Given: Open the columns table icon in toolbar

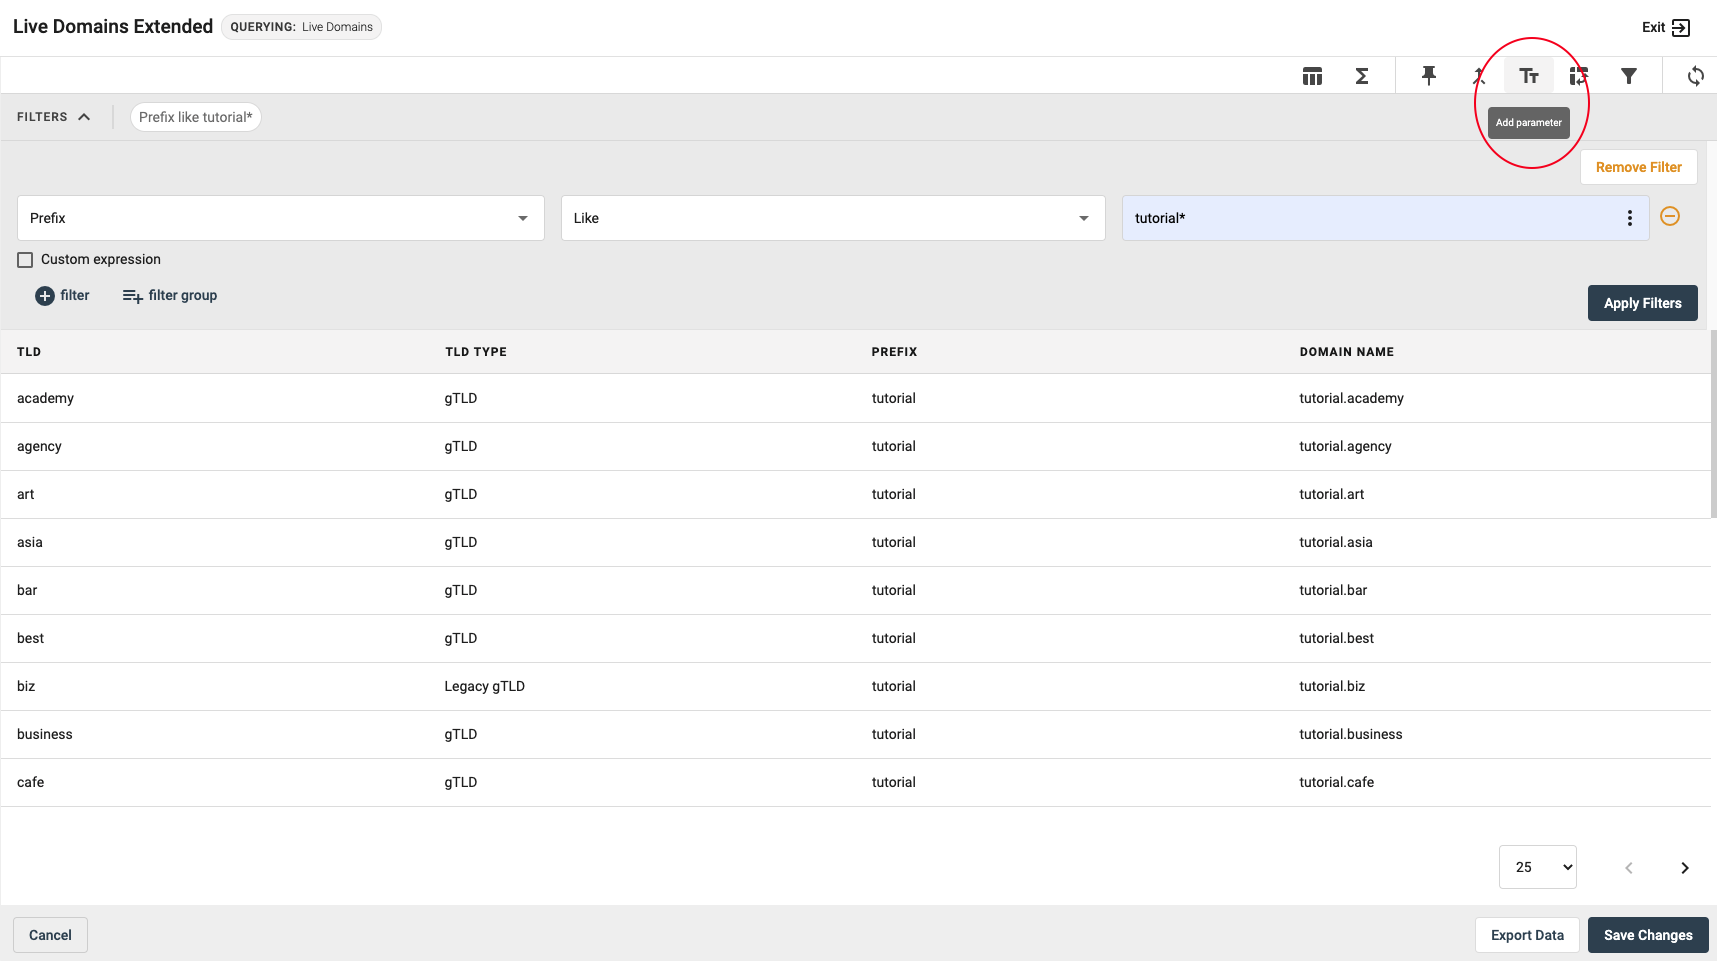Looking at the screenshot, I should (x=1312, y=76).
